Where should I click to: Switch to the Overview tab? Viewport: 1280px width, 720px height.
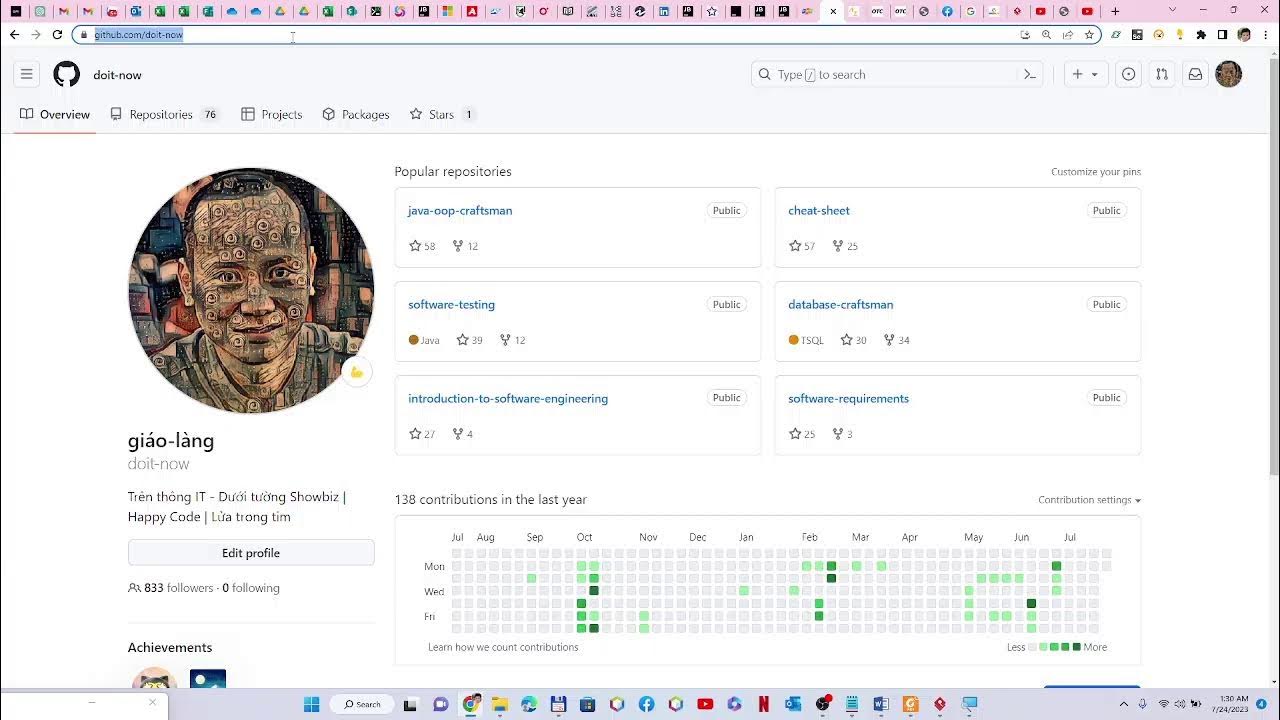click(x=55, y=114)
